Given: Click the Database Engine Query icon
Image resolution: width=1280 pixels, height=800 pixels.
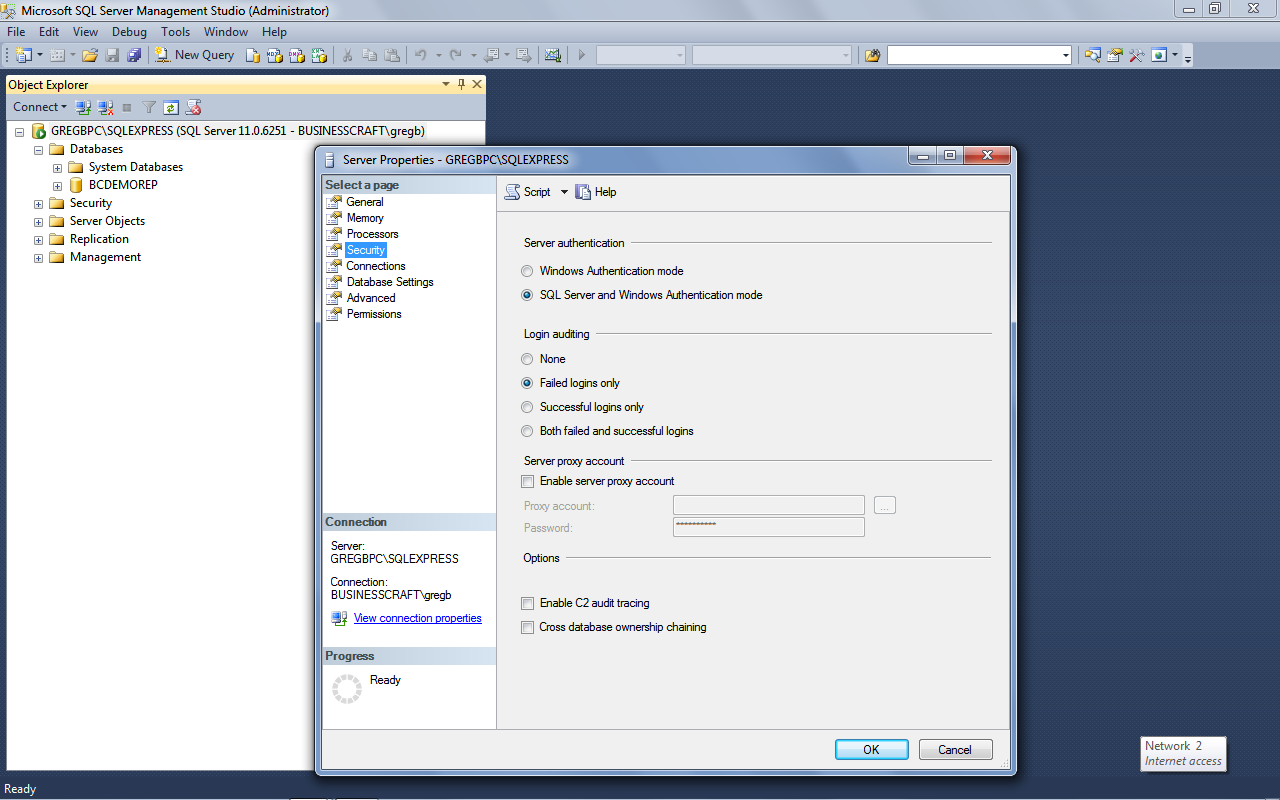Looking at the screenshot, I should [x=254, y=55].
